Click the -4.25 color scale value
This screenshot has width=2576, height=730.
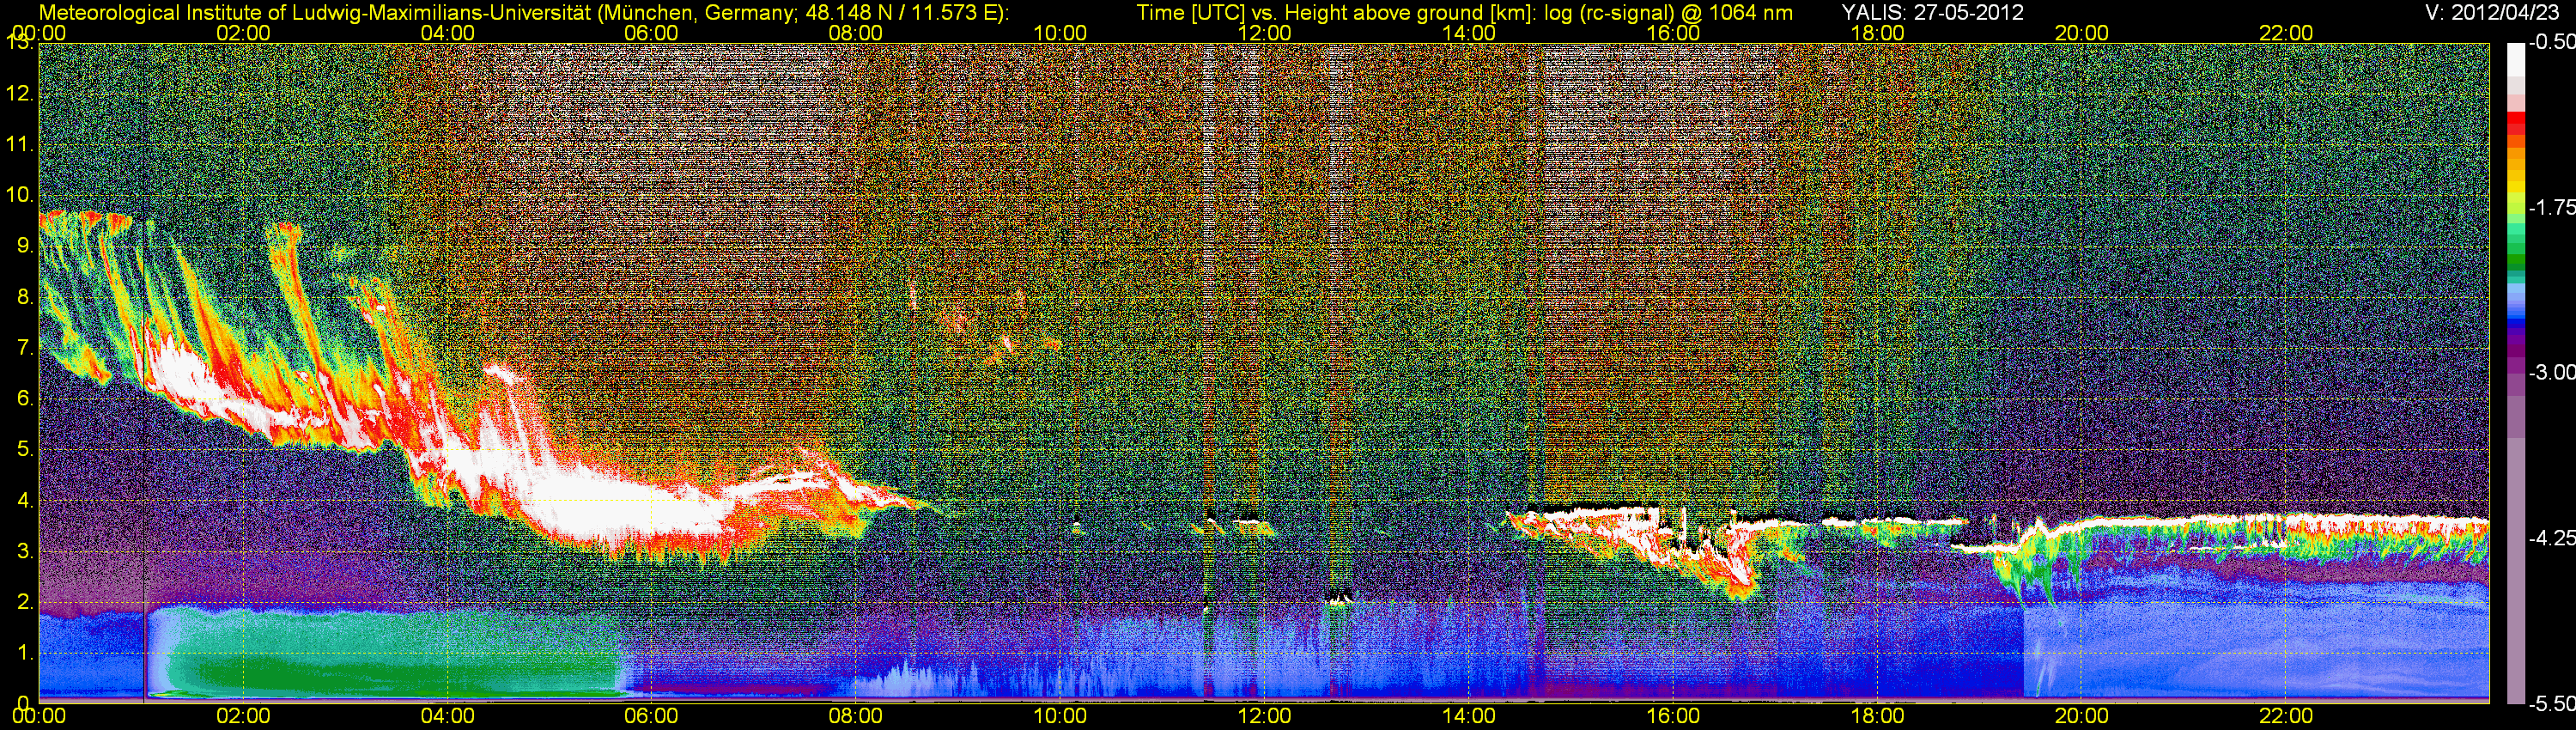click(2551, 538)
